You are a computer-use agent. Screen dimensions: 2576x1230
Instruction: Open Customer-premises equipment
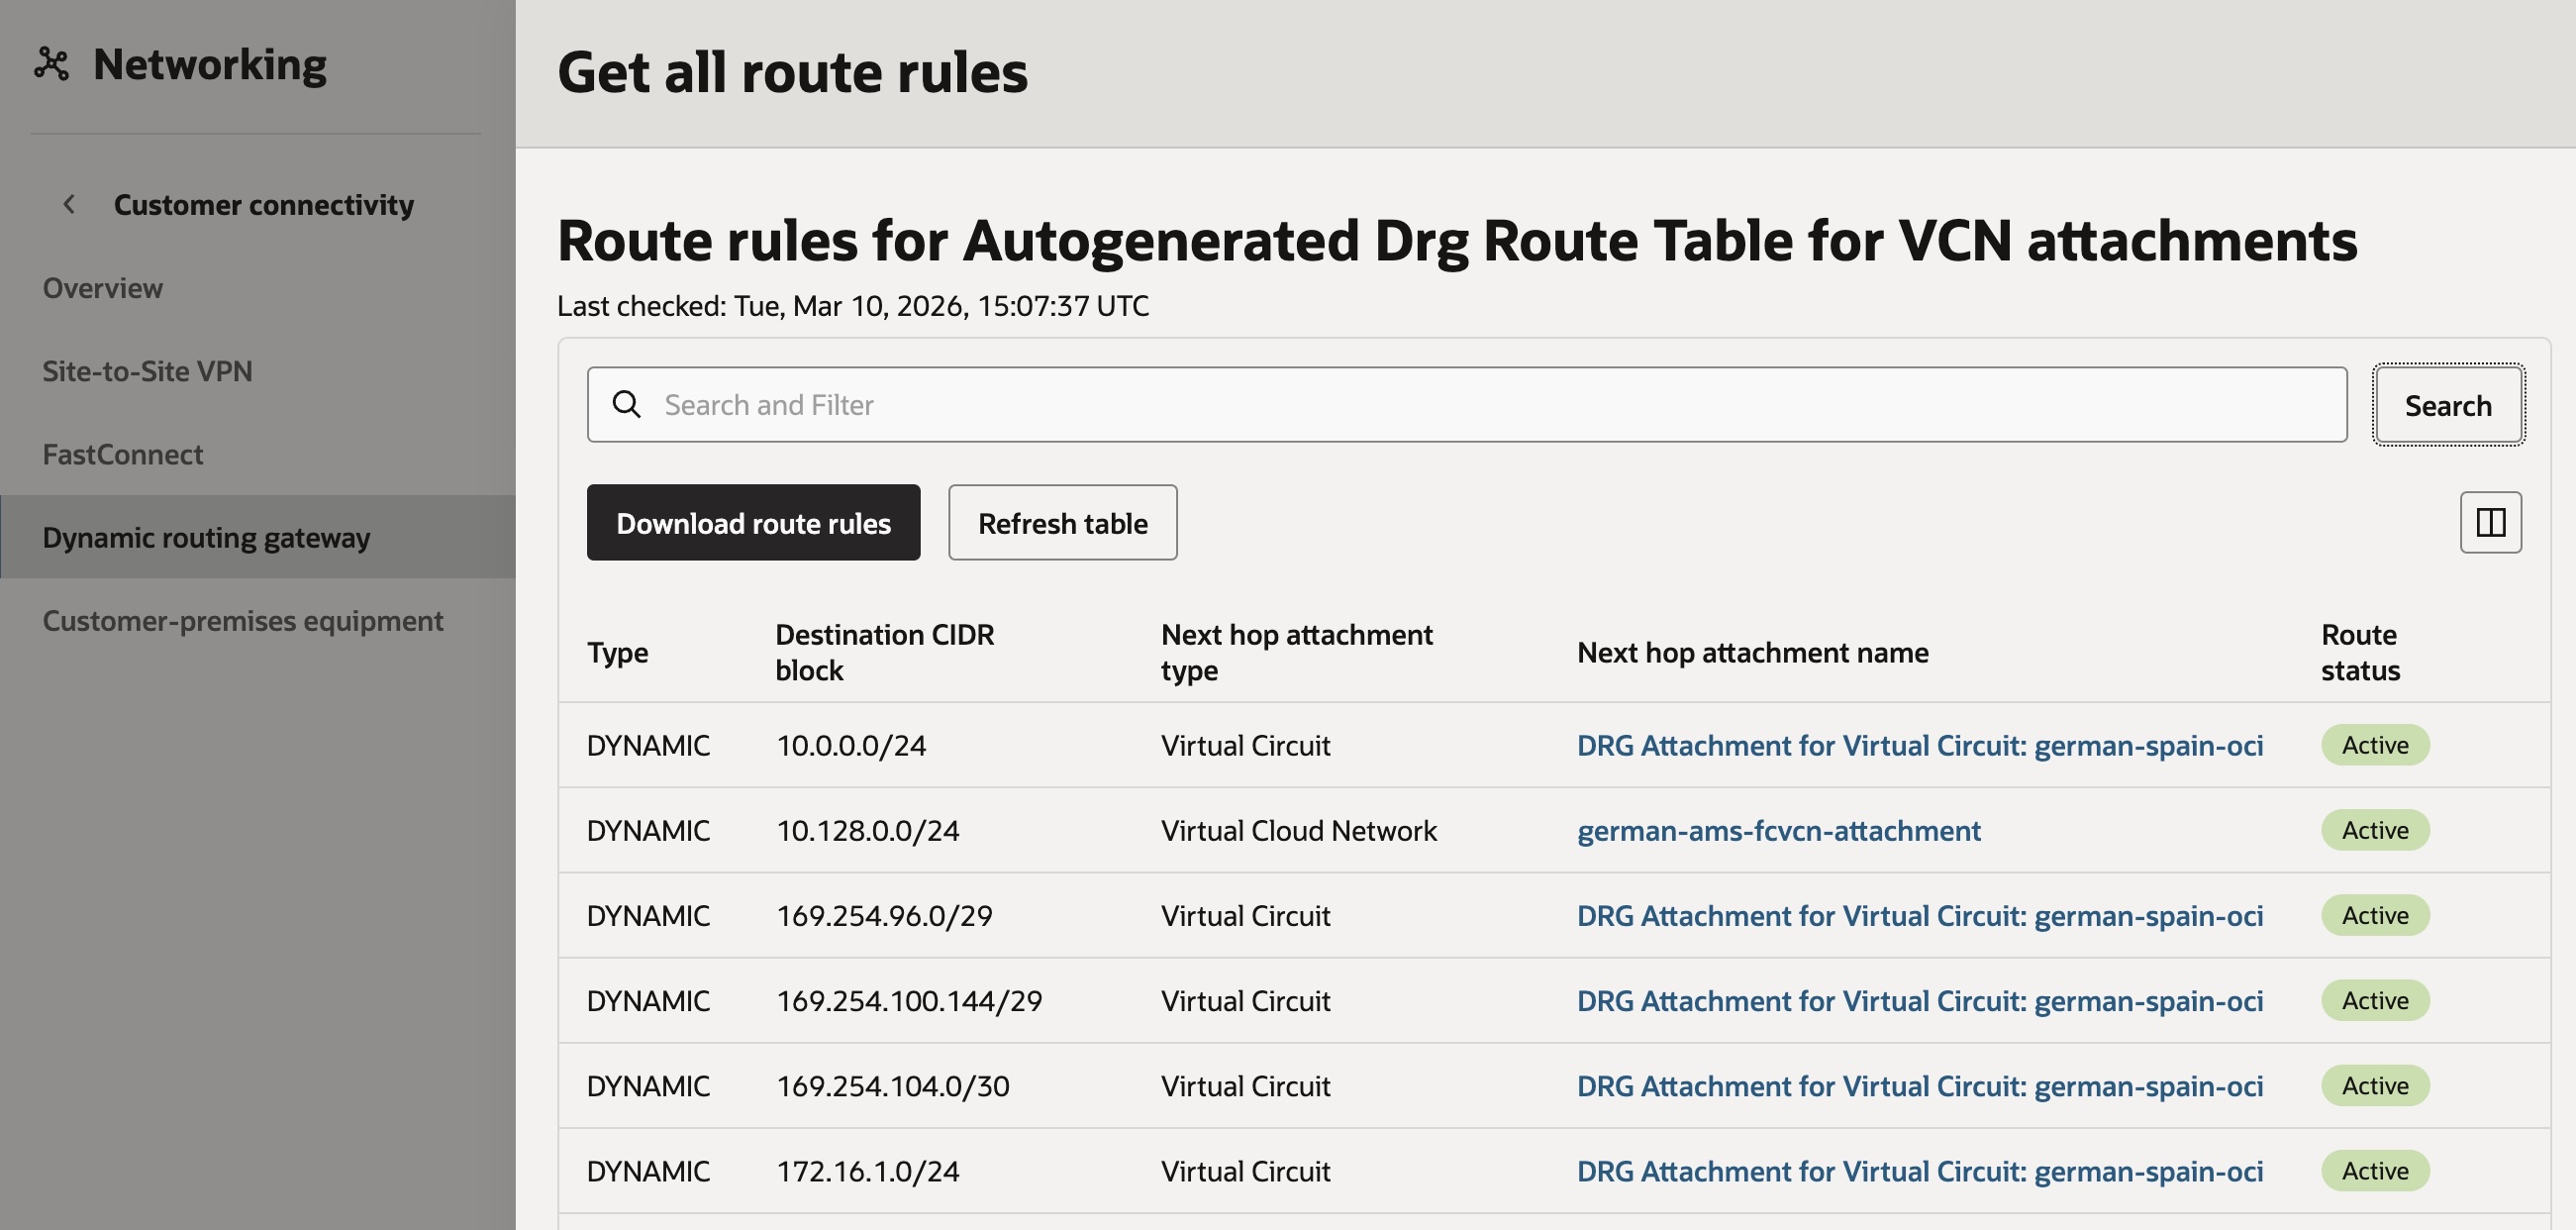pyautogui.click(x=243, y=620)
